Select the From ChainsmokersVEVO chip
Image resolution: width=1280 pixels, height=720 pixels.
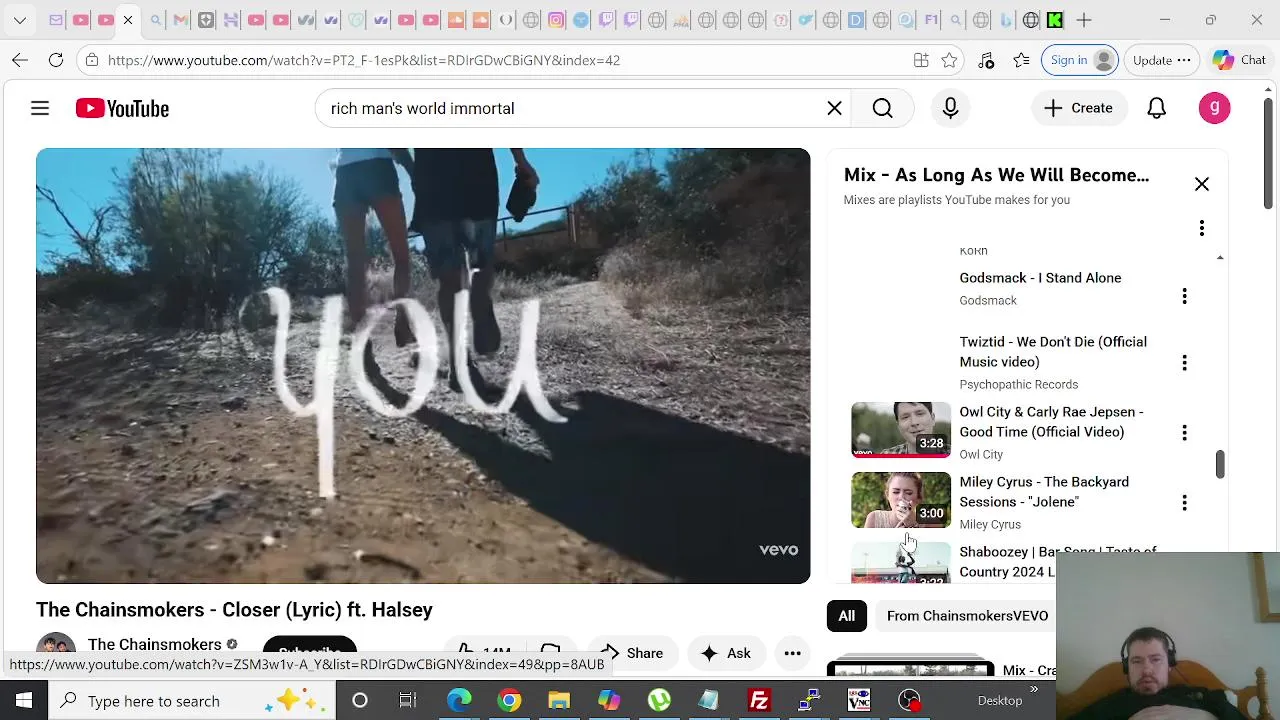[967, 616]
